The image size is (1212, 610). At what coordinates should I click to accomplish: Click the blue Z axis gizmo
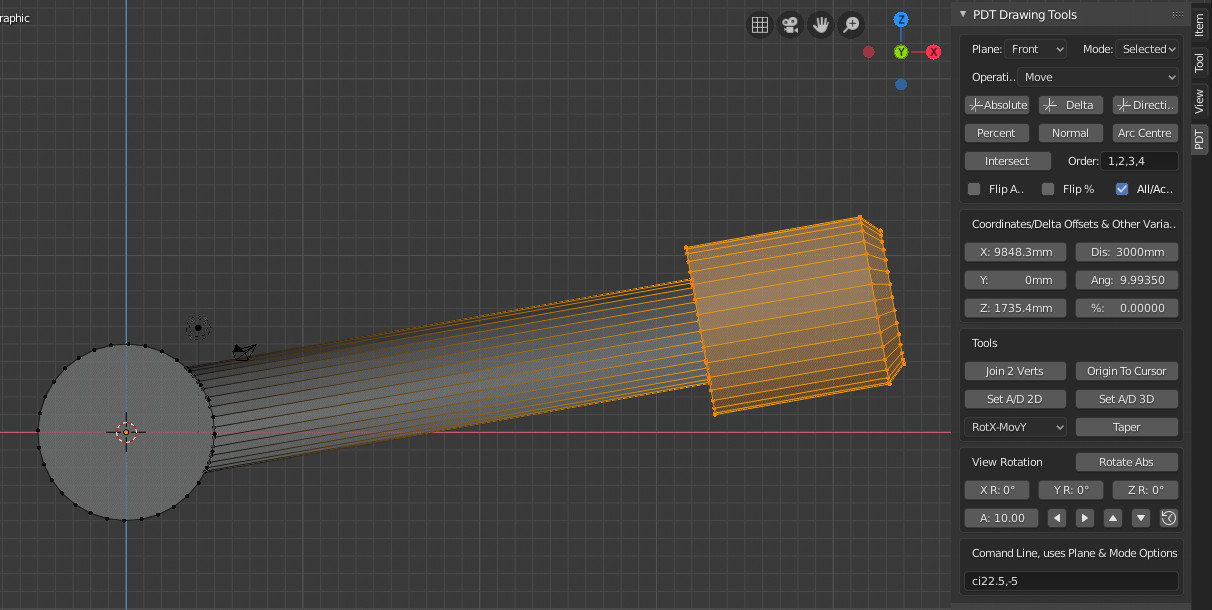point(901,20)
